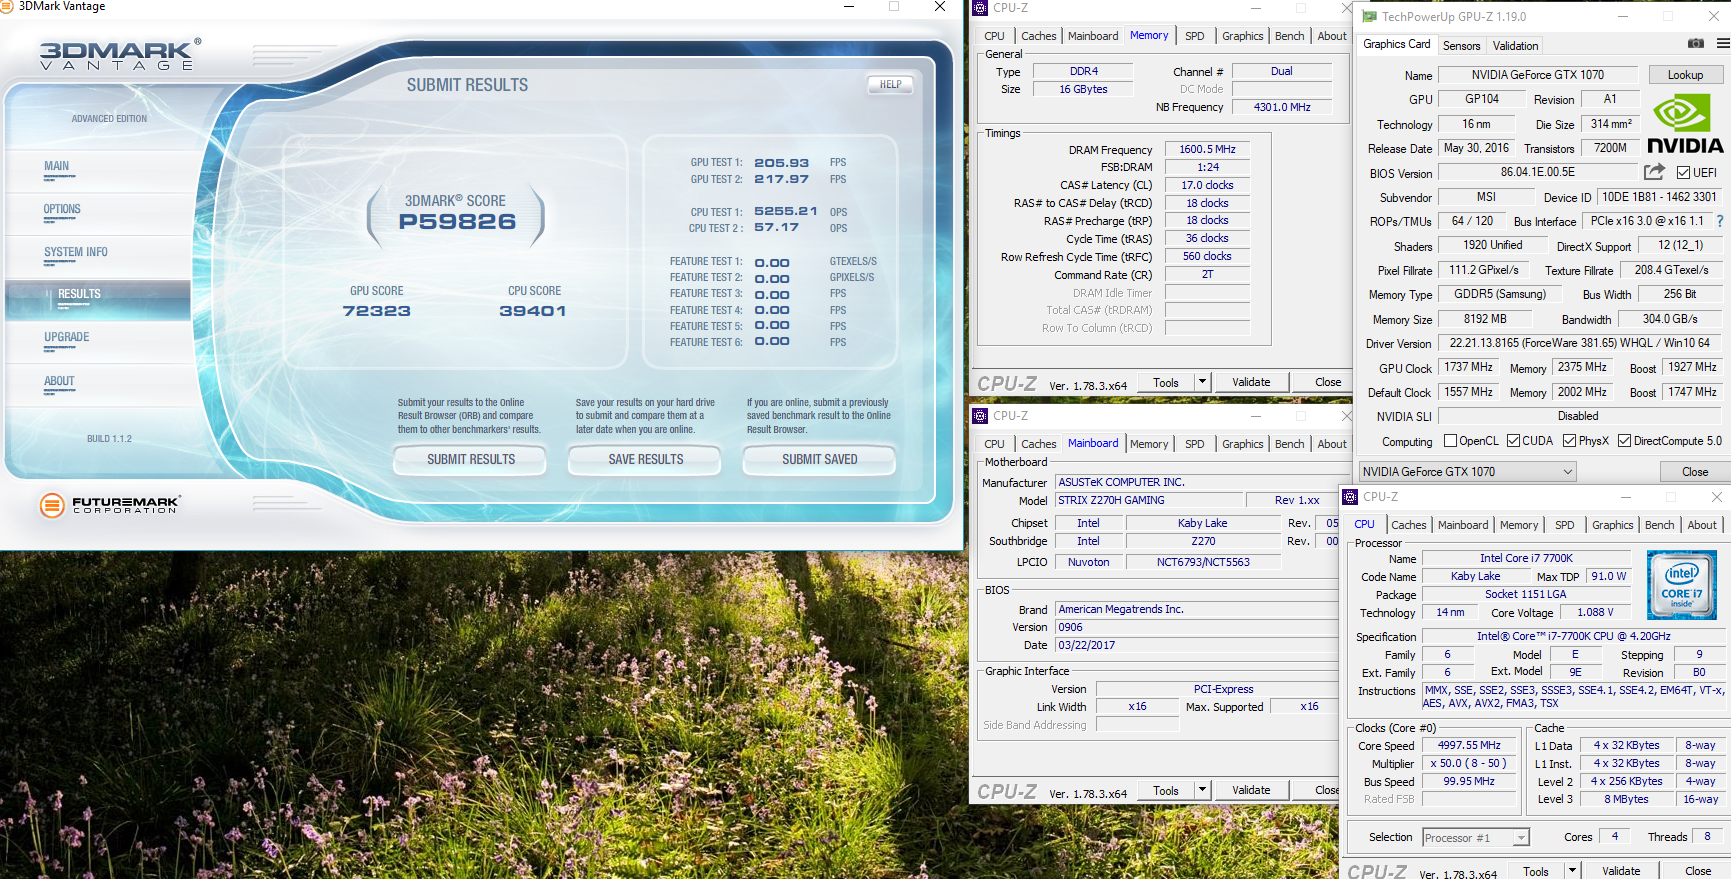Open Tools dropdown arrow in CPU-Z Mainboard window
Image resolution: width=1731 pixels, height=879 pixels.
click(x=1202, y=790)
